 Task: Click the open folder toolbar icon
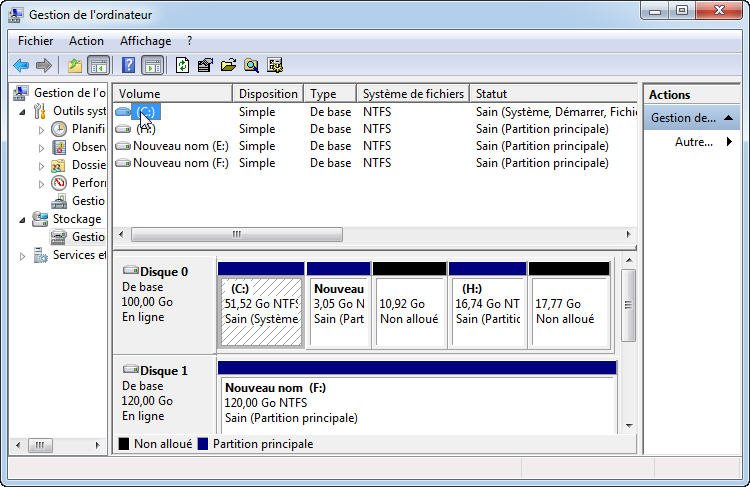[x=228, y=65]
